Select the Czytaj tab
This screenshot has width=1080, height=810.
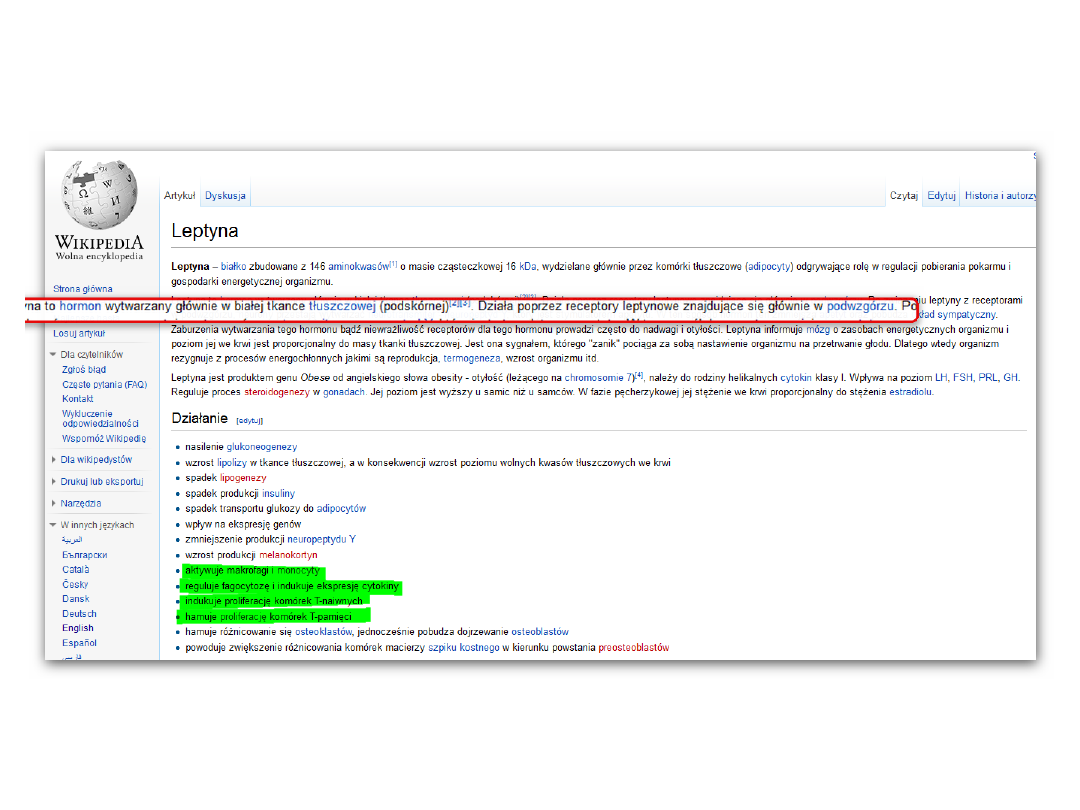tap(904, 196)
